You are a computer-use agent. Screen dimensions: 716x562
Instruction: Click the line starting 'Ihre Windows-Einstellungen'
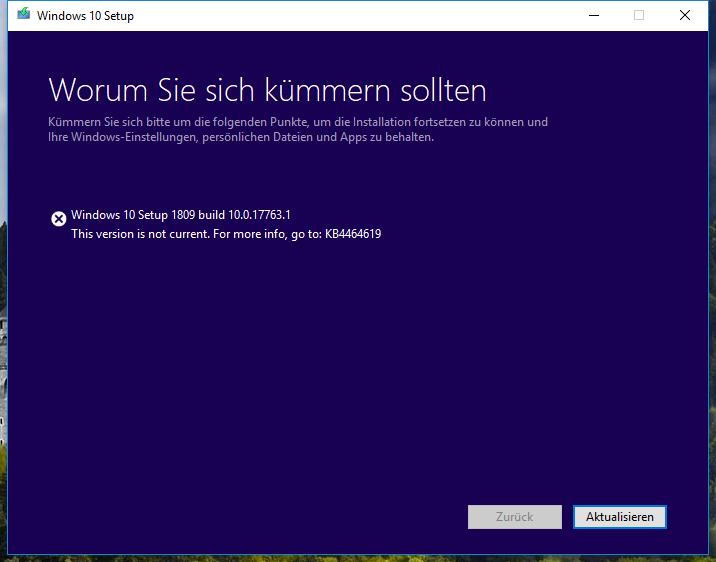click(x=241, y=137)
